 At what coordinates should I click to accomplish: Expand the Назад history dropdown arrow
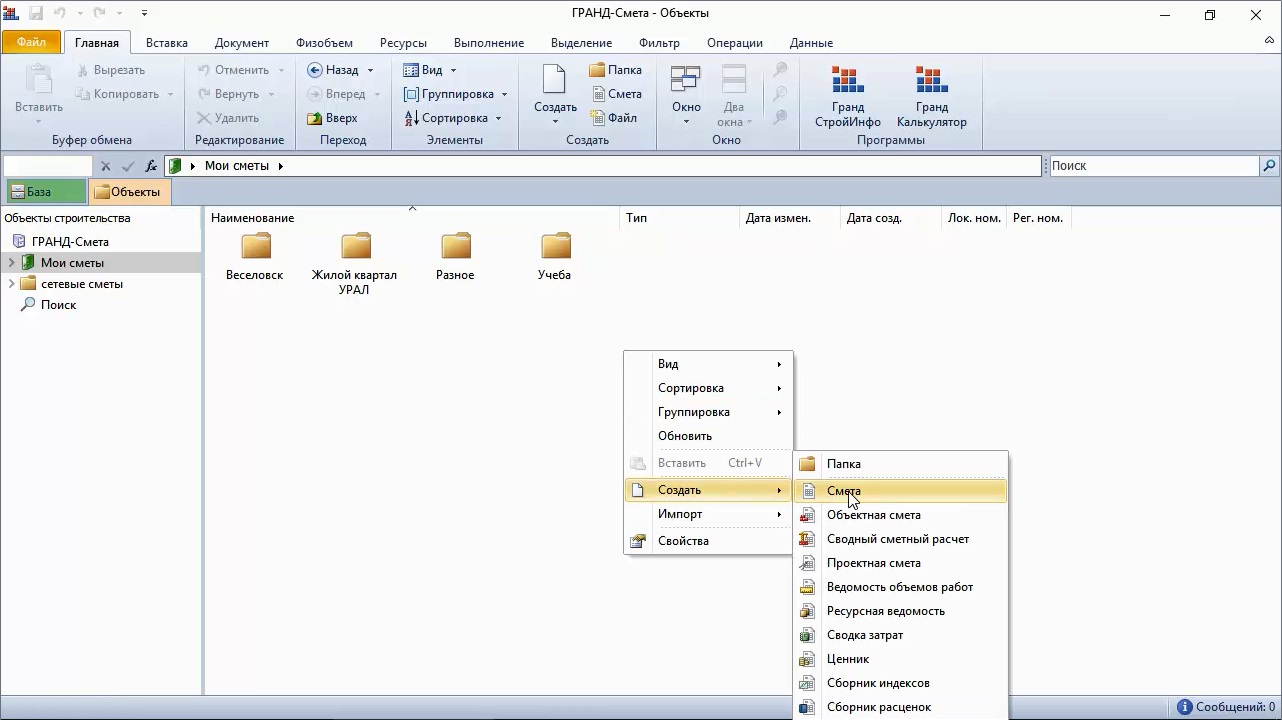coord(370,70)
